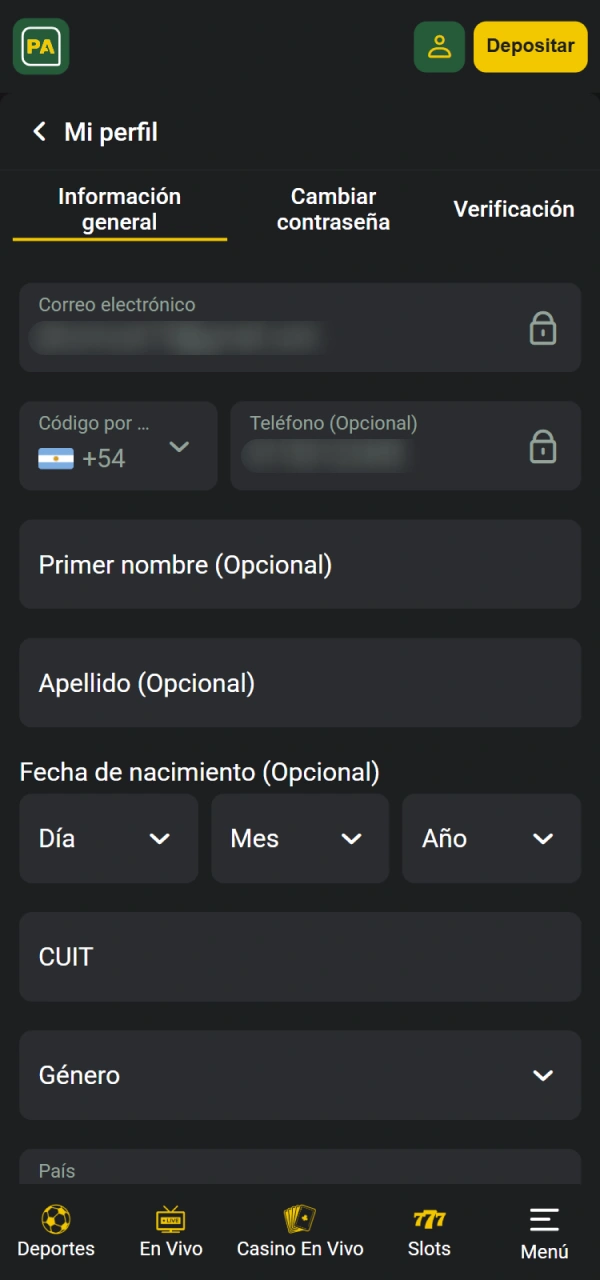Screen dimensions: 600x1280
Task: Switch to the Cambiar contraseña tab
Action: click(333, 209)
